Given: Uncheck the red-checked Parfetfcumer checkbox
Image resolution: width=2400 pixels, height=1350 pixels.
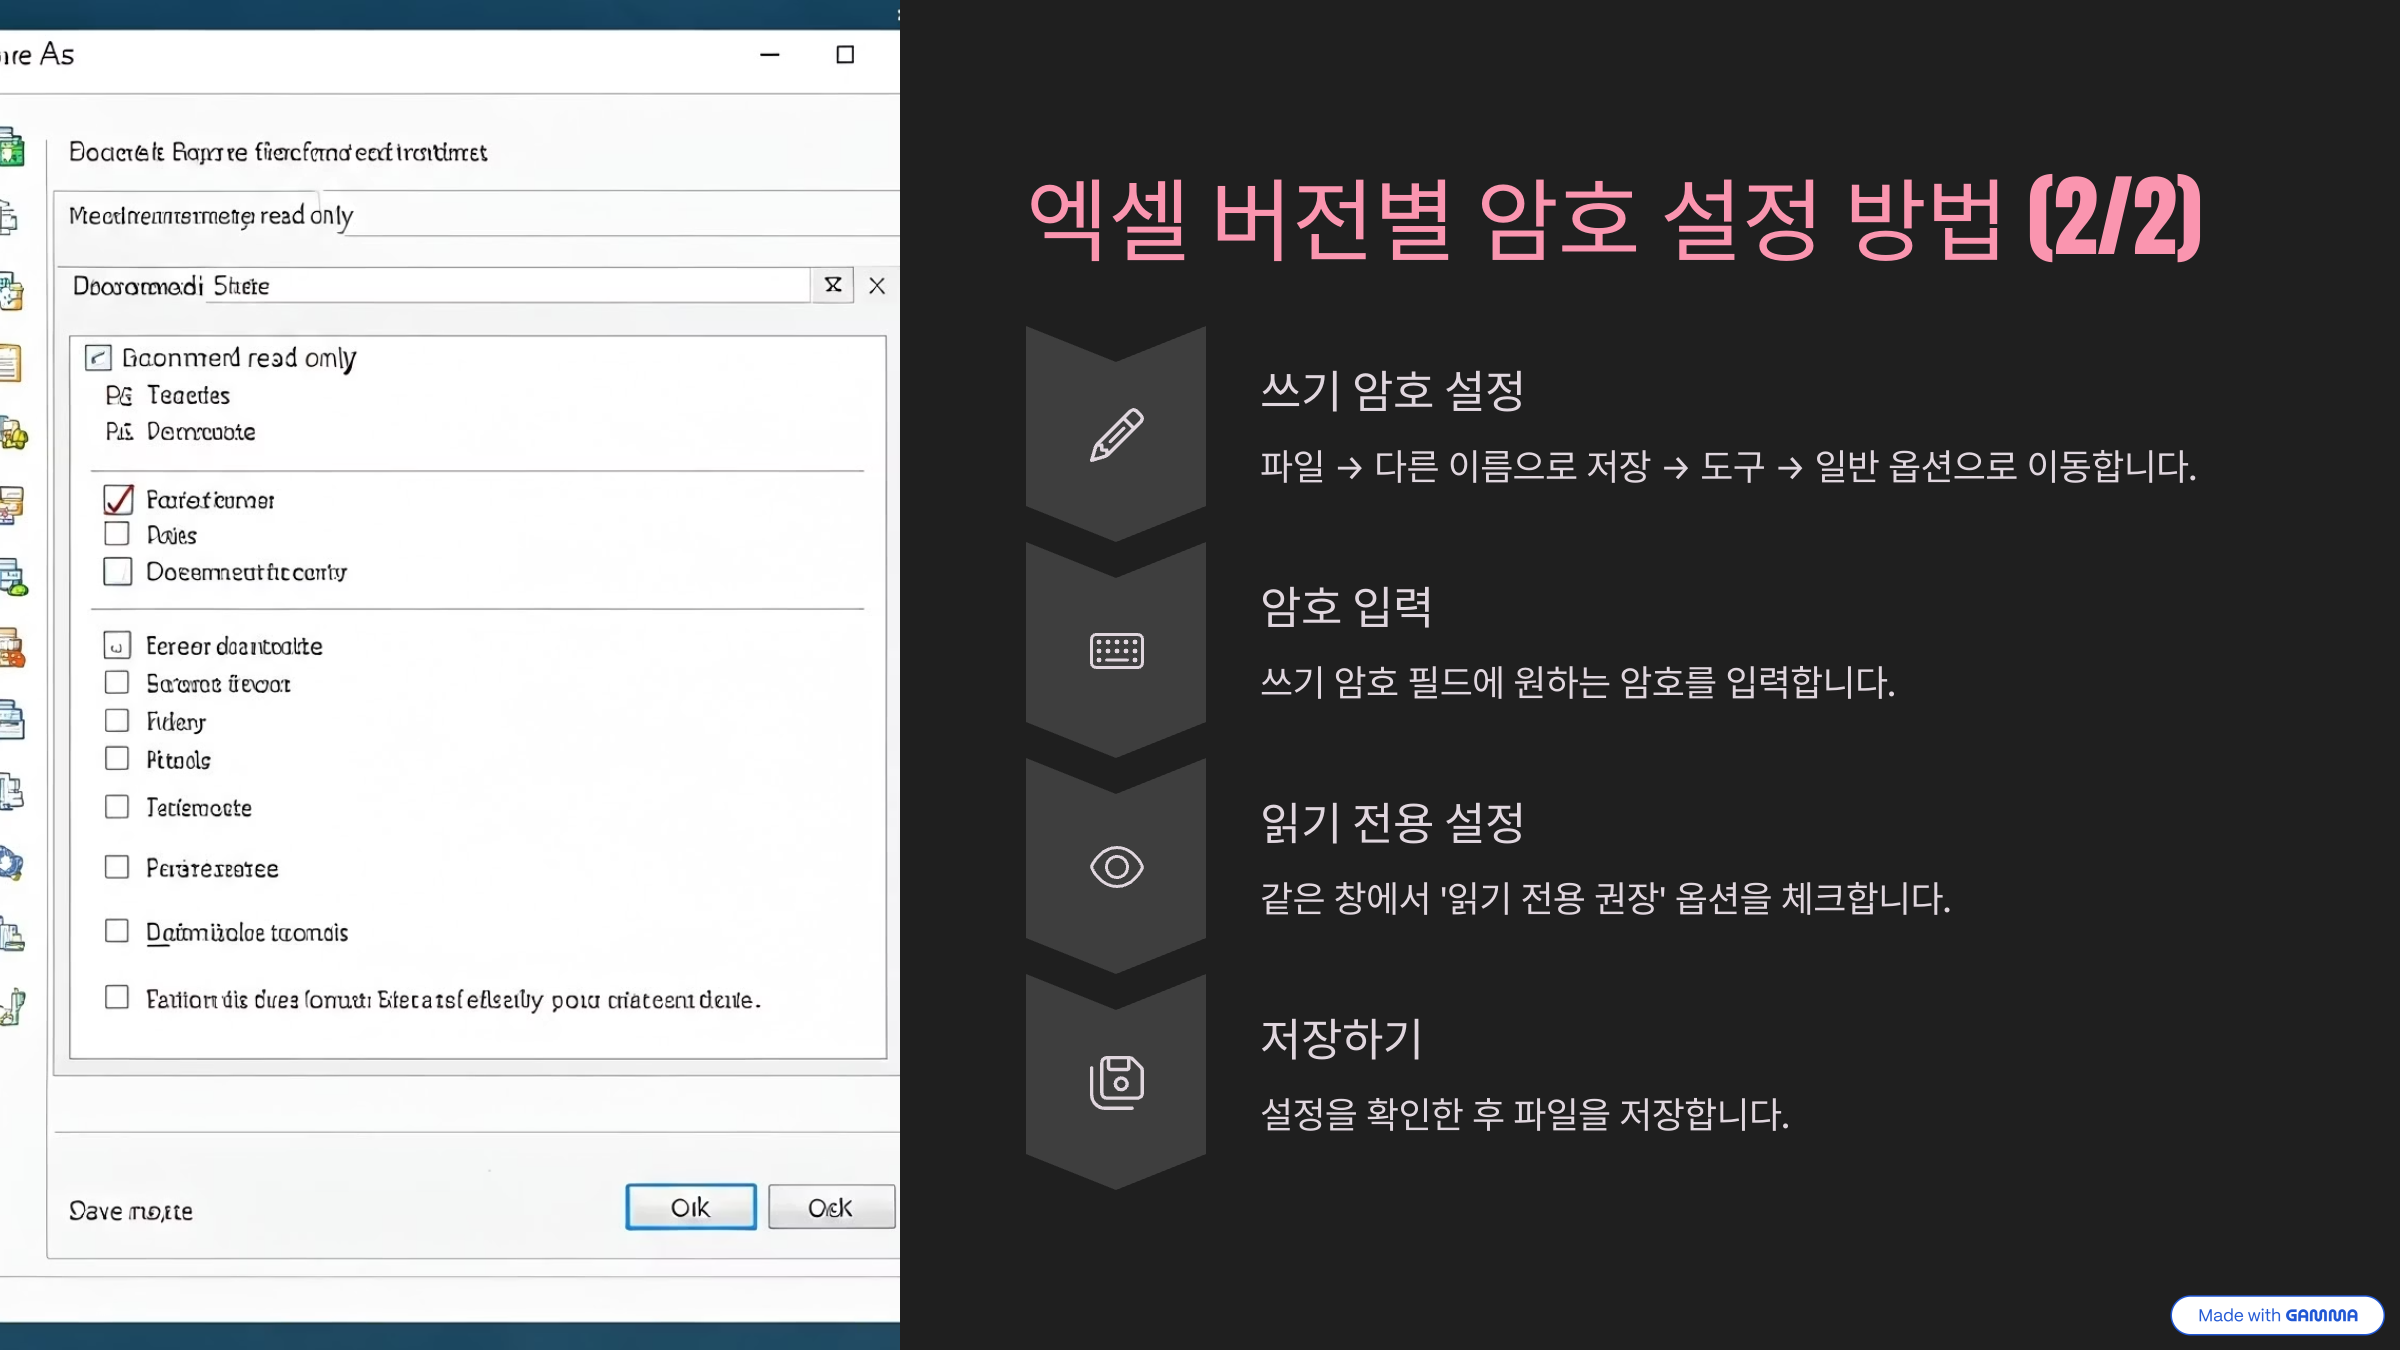Looking at the screenshot, I should [118, 499].
